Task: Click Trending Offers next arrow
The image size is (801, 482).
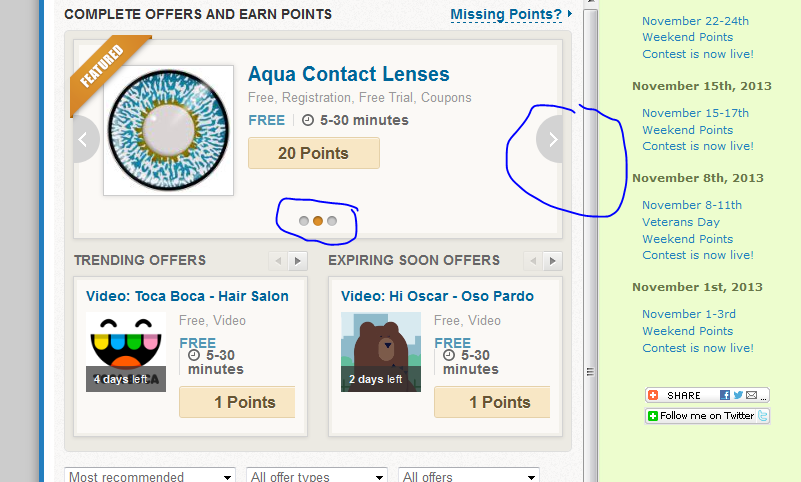Action: click(x=297, y=261)
